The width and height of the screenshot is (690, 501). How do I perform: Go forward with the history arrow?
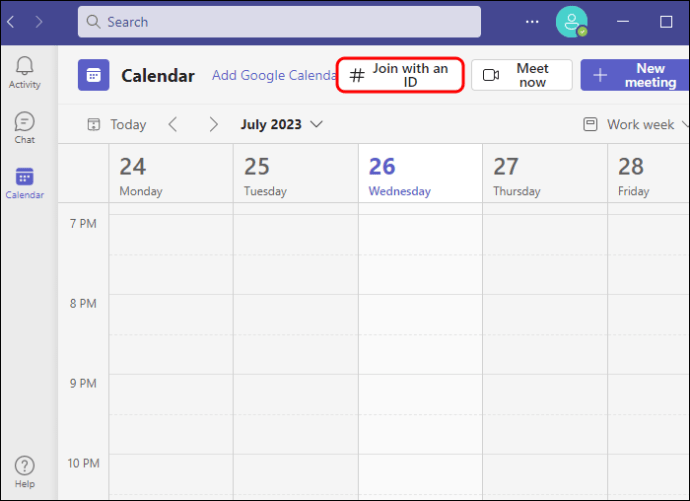(38, 21)
